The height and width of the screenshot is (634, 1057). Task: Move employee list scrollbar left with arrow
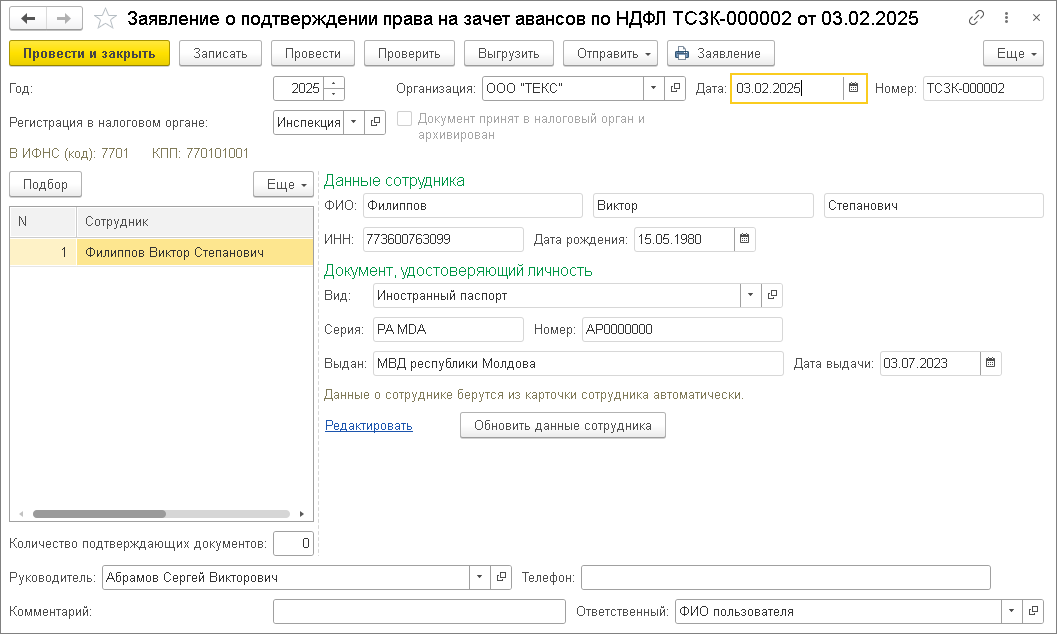pos(21,514)
